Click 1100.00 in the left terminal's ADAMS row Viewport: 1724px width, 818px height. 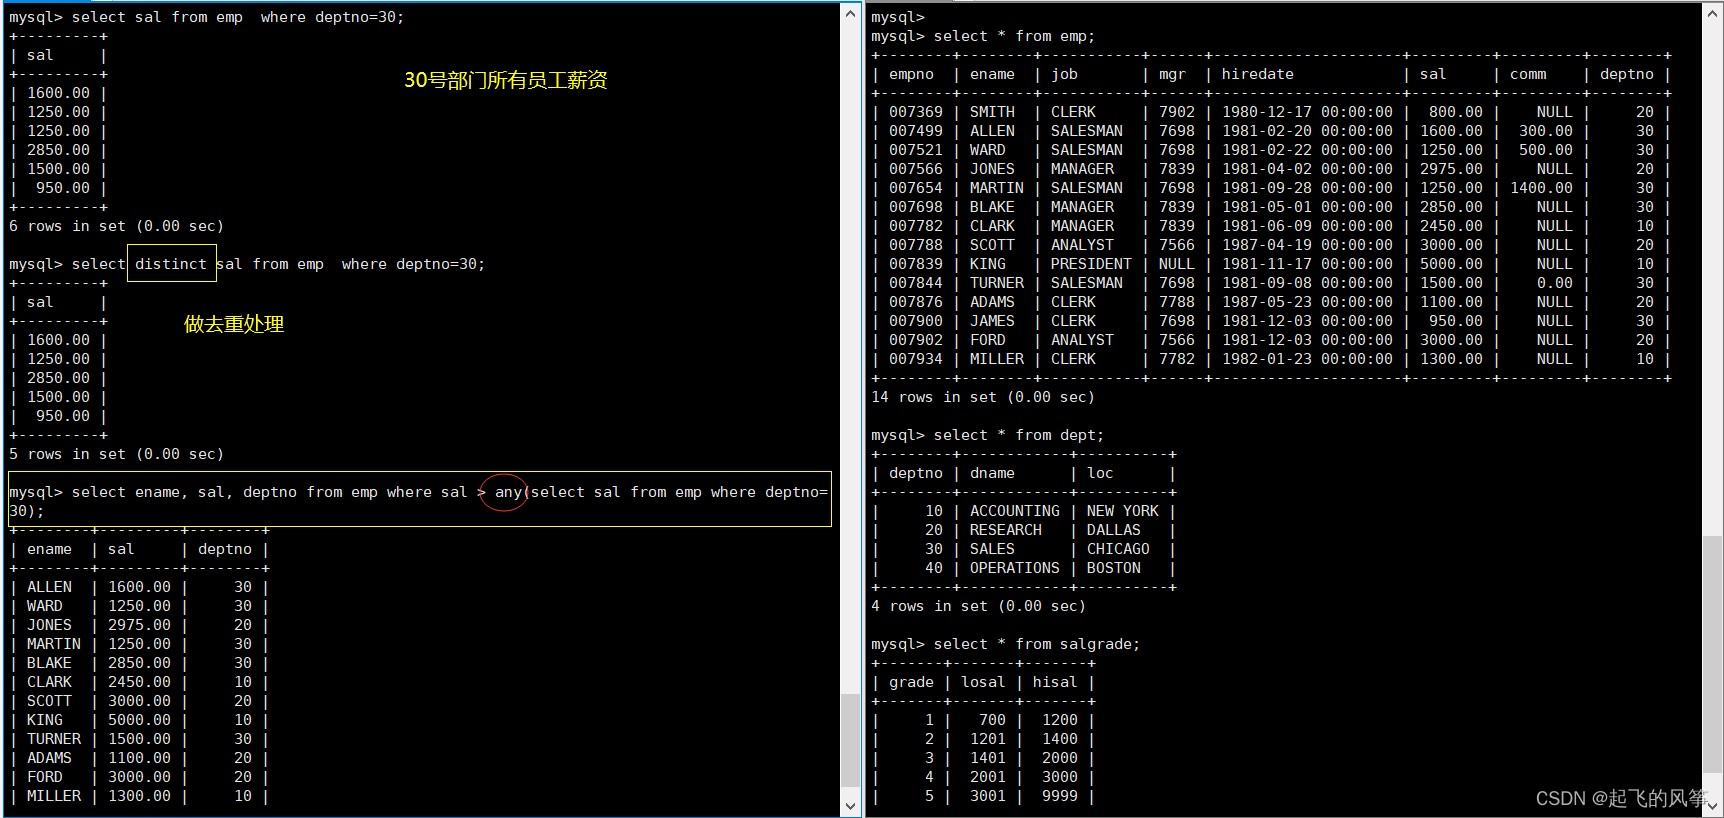(x=139, y=758)
